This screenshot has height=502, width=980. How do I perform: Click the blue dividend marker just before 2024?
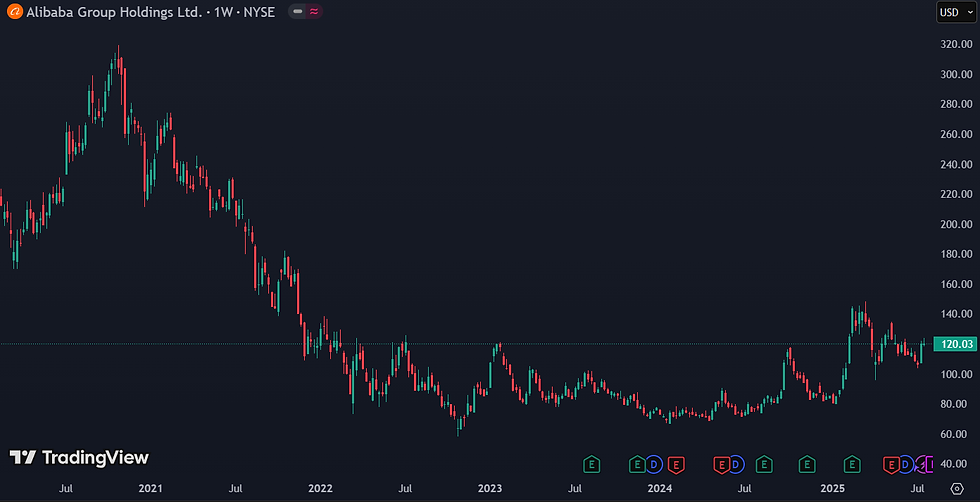(653, 464)
